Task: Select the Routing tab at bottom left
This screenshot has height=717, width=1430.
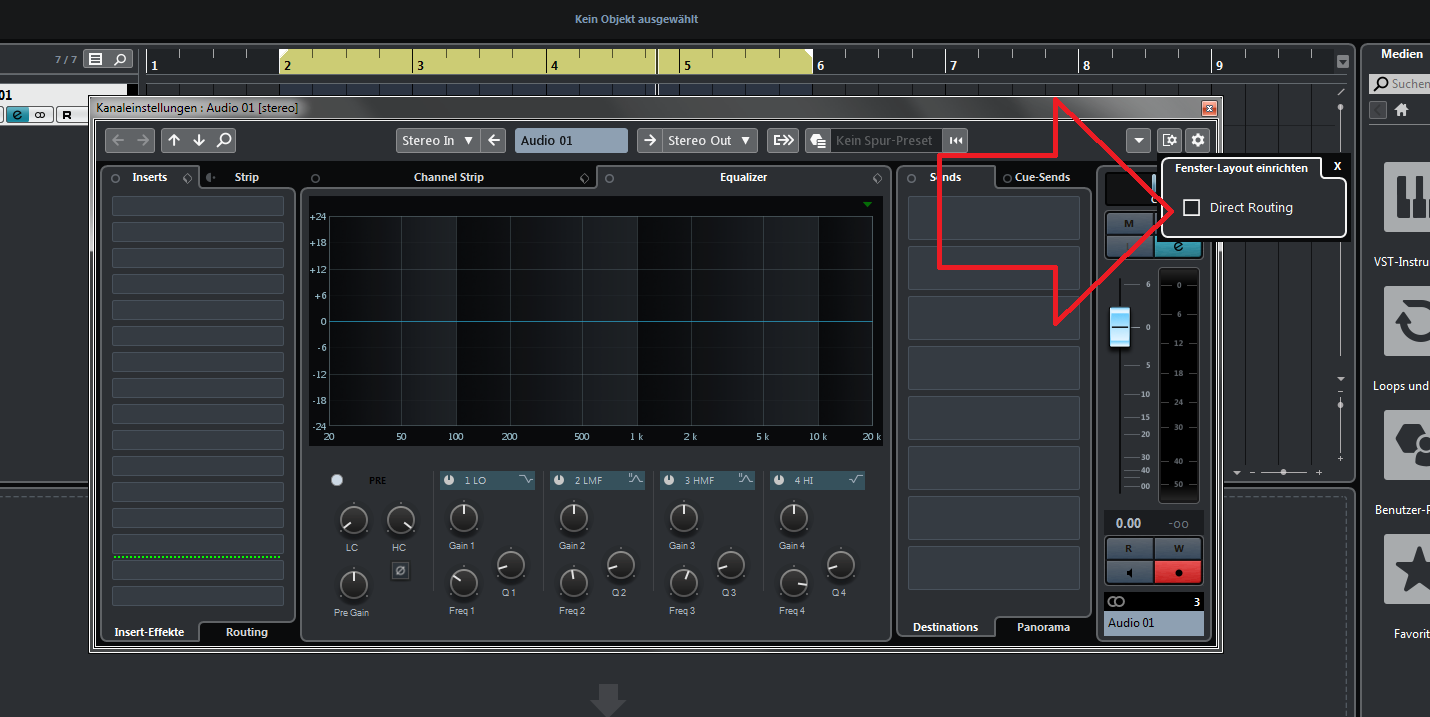Action: point(246,632)
